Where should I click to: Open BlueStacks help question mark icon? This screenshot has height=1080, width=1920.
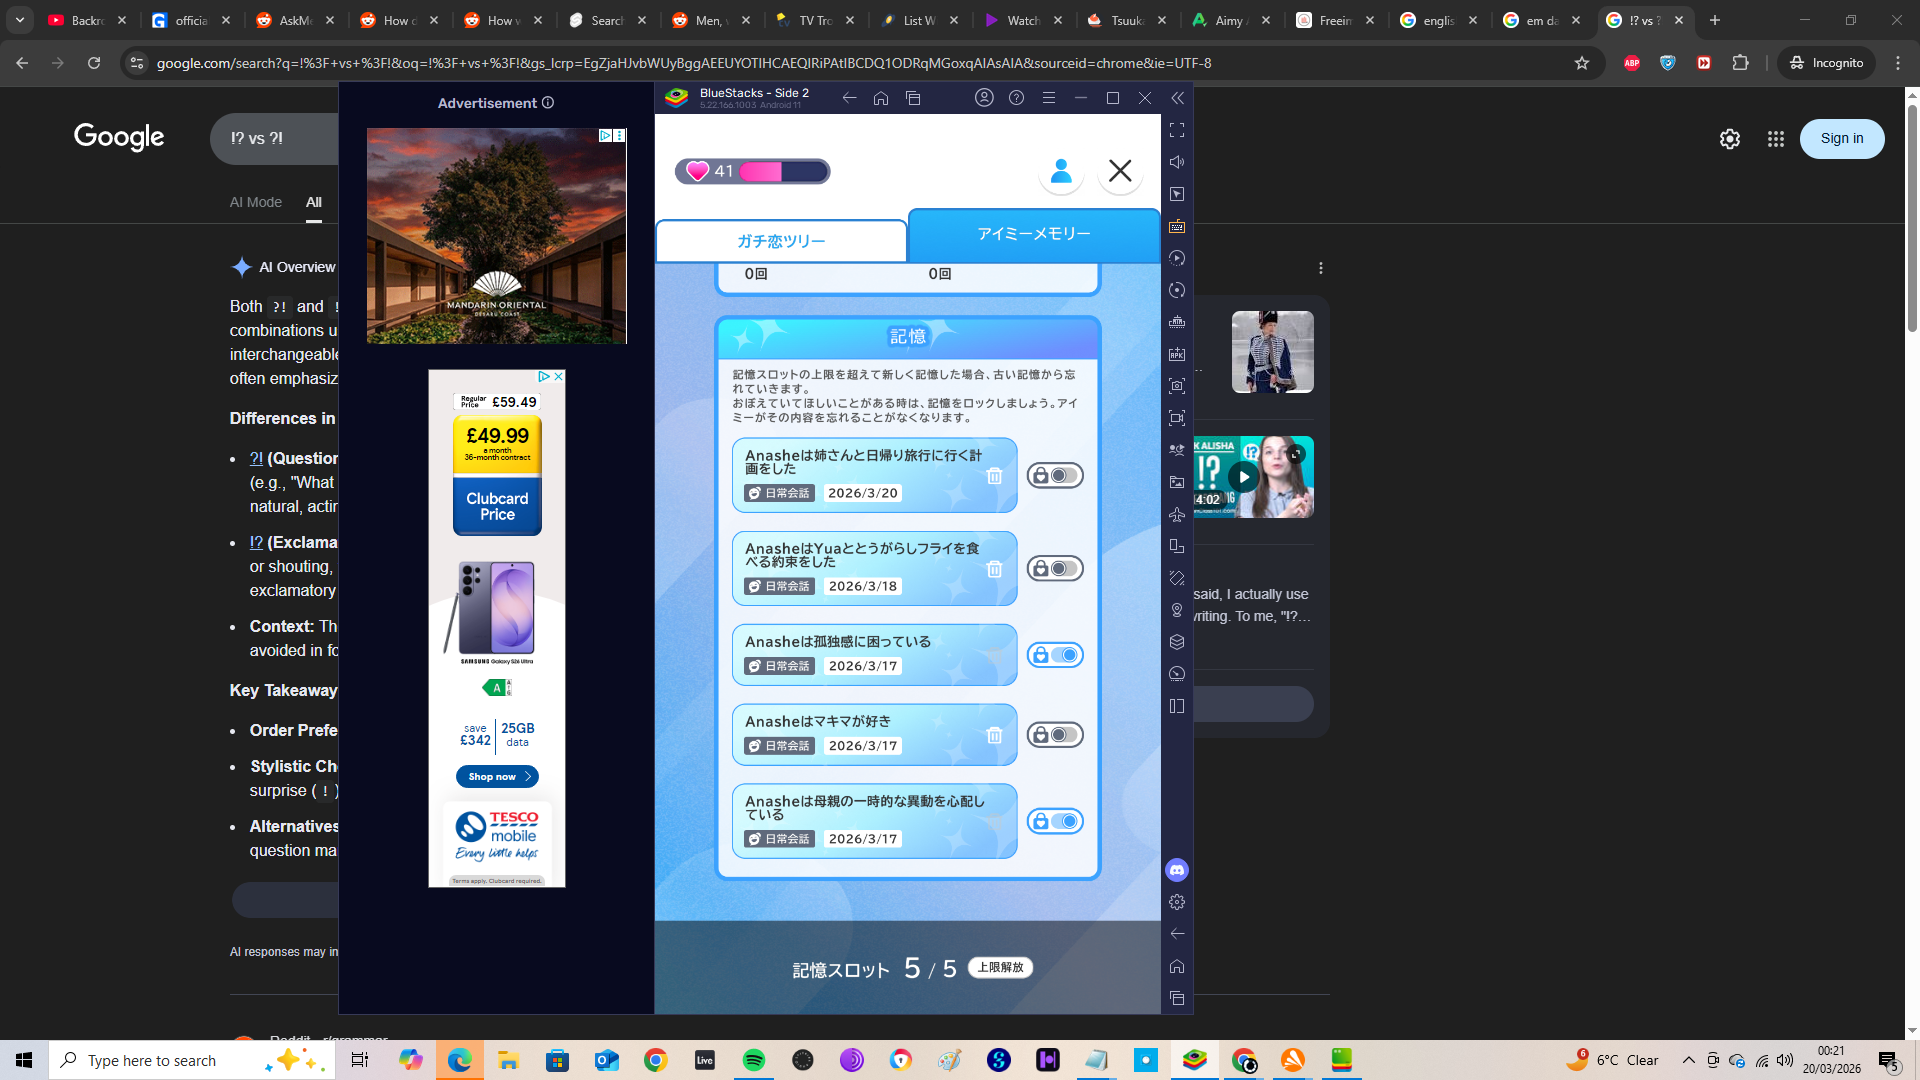pos(1016,98)
